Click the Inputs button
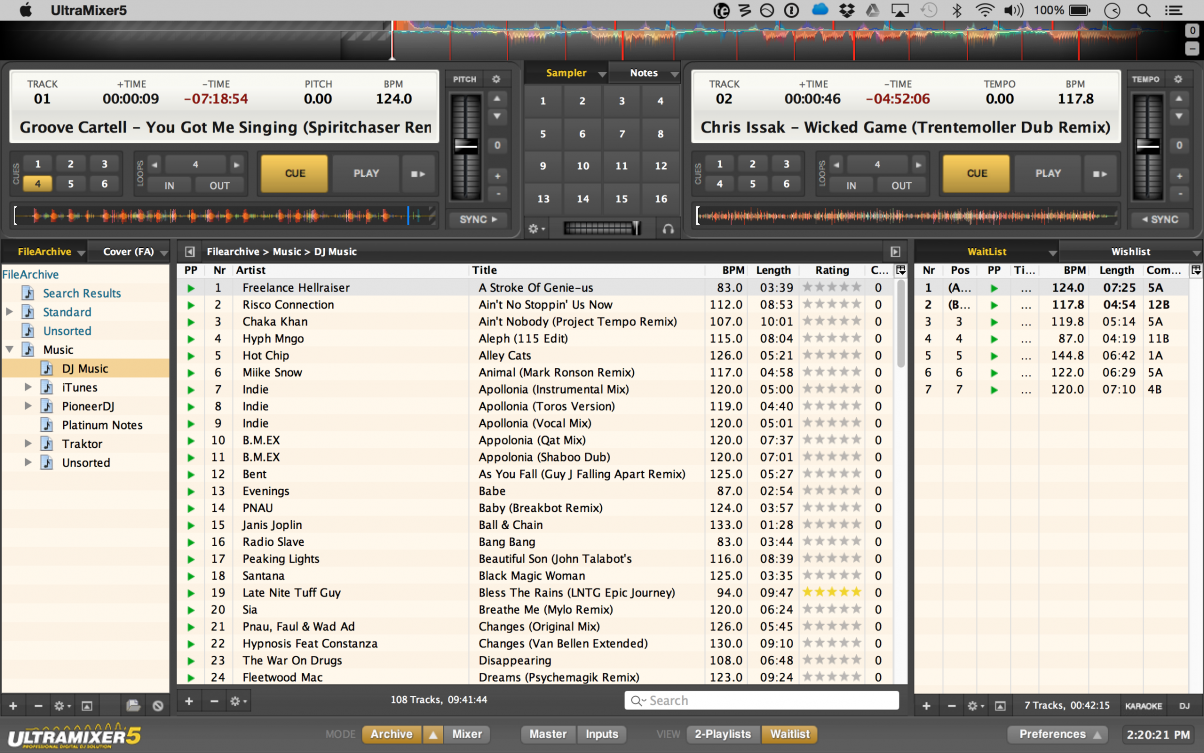 (602, 734)
